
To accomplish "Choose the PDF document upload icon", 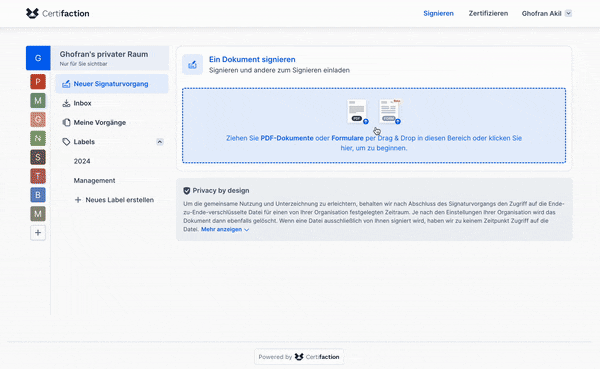I will point(357,112).
